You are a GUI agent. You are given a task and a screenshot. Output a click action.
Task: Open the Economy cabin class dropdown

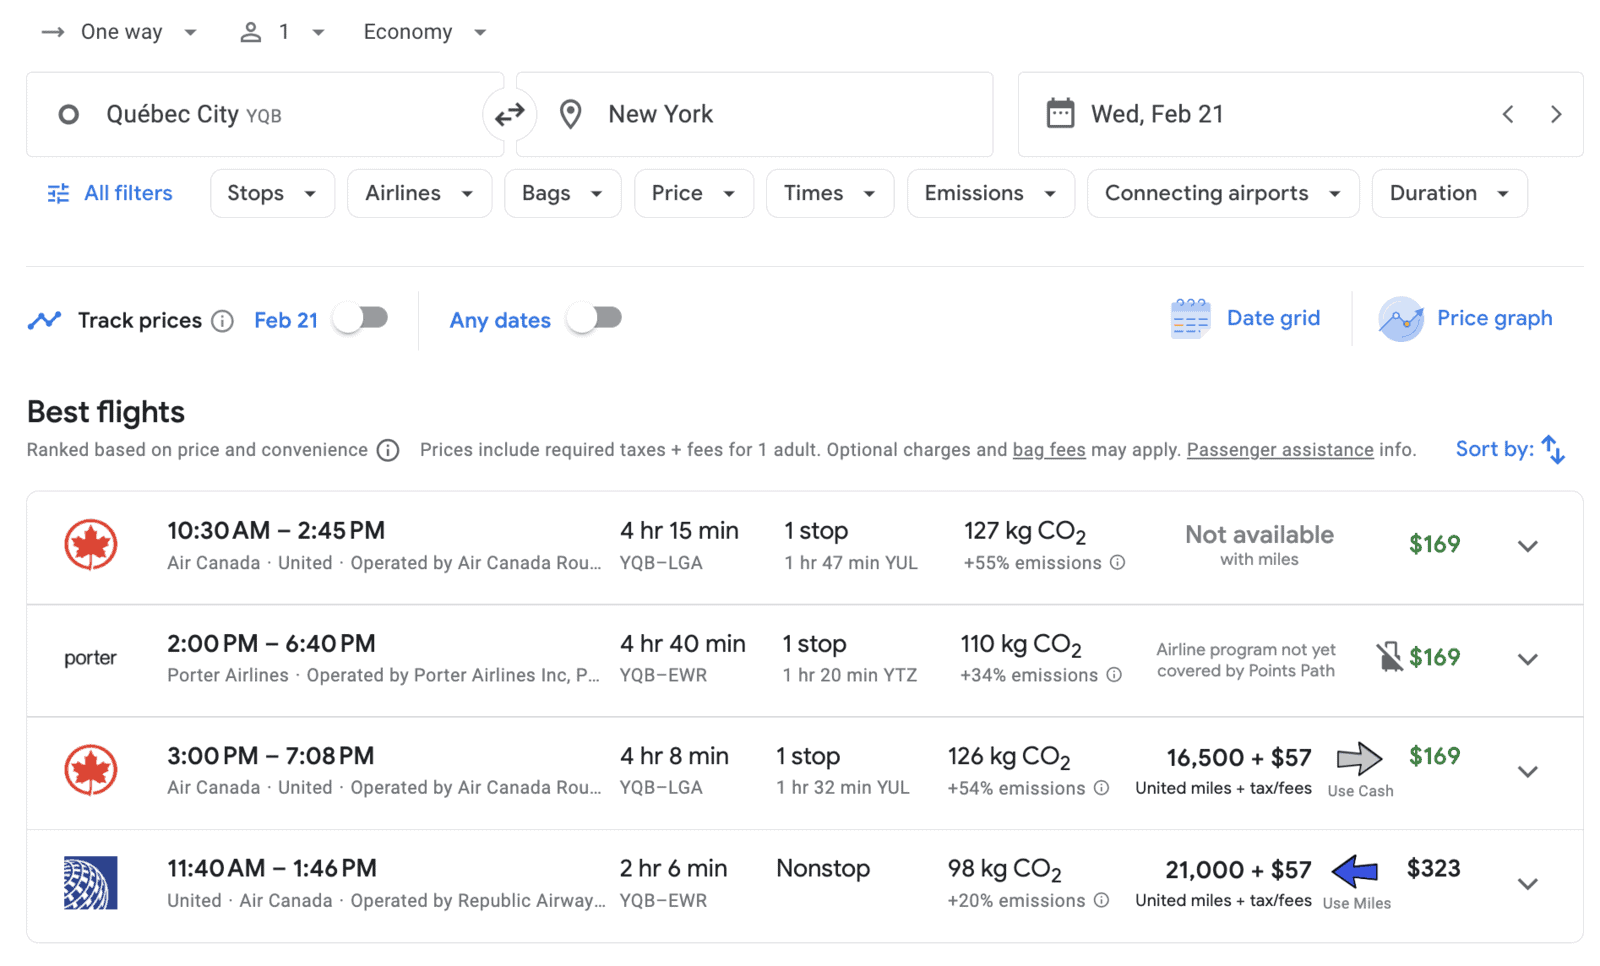click(425, 32)
